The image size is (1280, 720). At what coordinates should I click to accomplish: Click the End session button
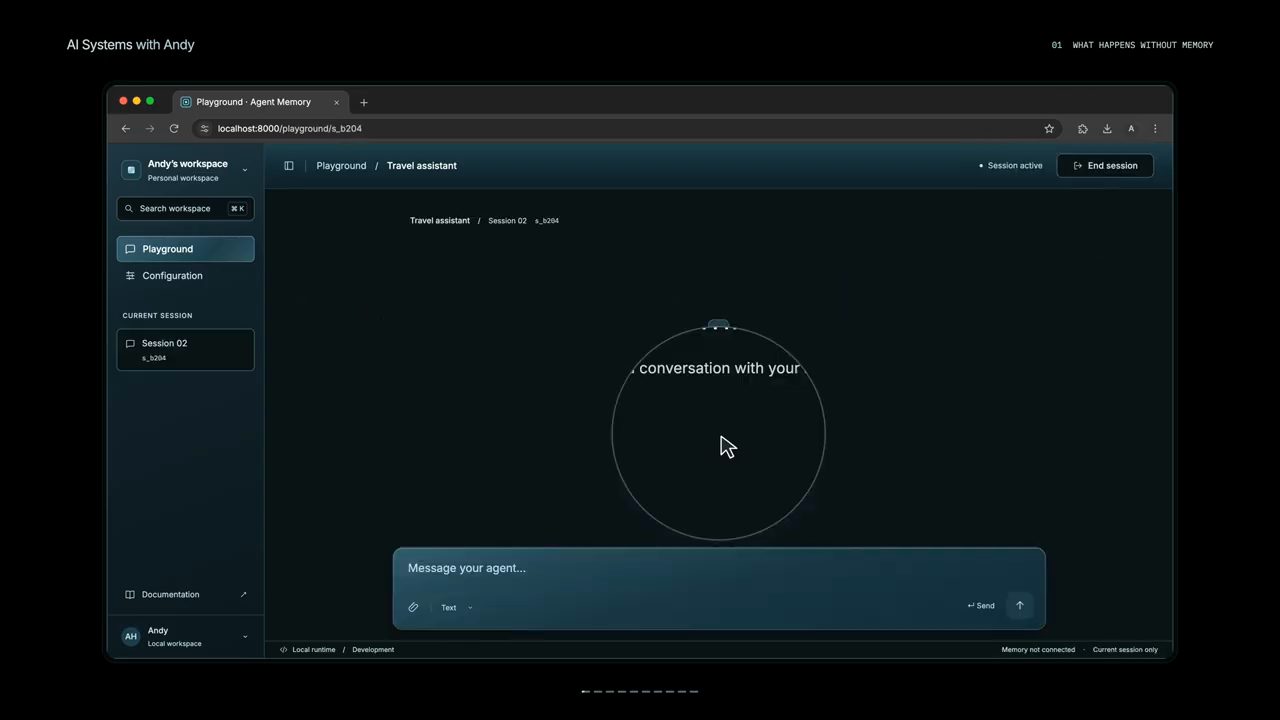pyautogui.click(x=1105, y=166)
